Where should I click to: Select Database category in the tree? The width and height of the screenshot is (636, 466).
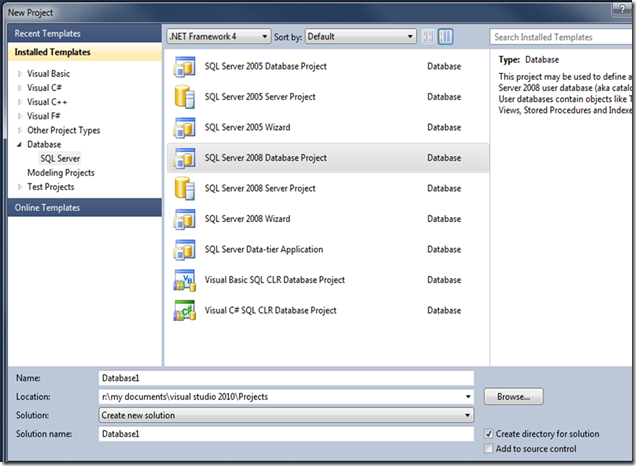[44, 144]
